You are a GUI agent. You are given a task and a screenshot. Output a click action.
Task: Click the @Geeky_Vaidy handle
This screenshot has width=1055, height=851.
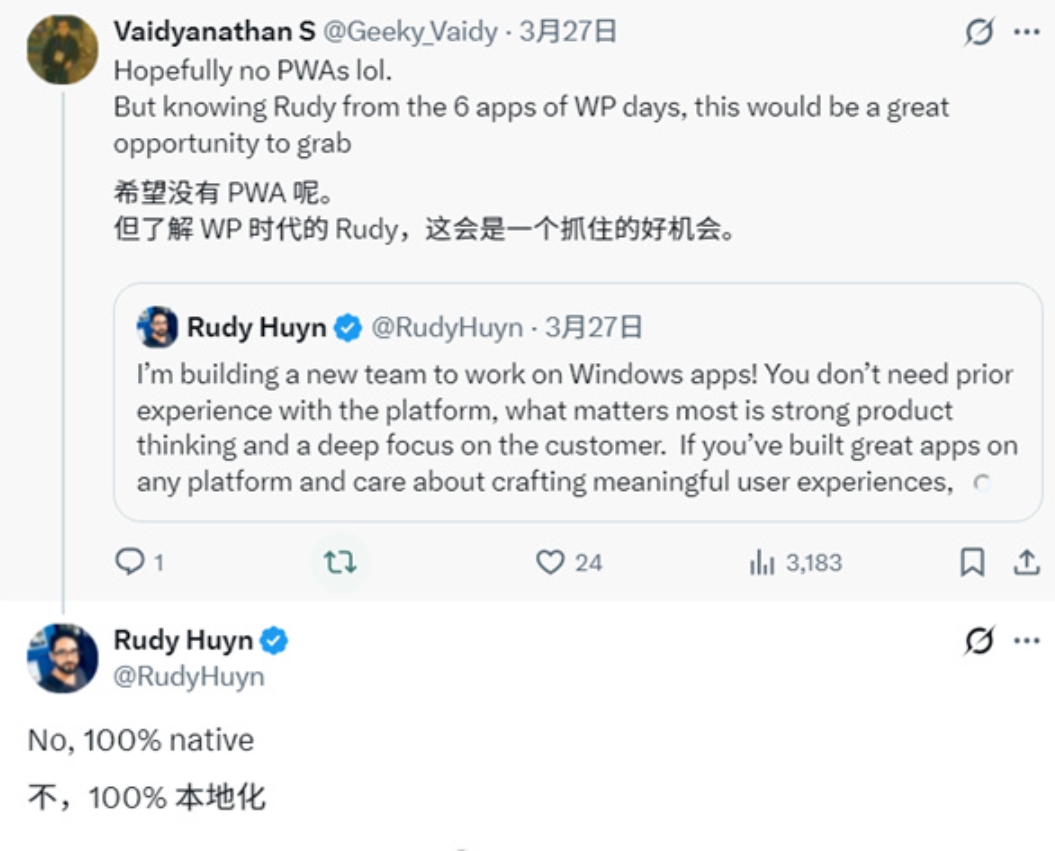pos(410,32)
